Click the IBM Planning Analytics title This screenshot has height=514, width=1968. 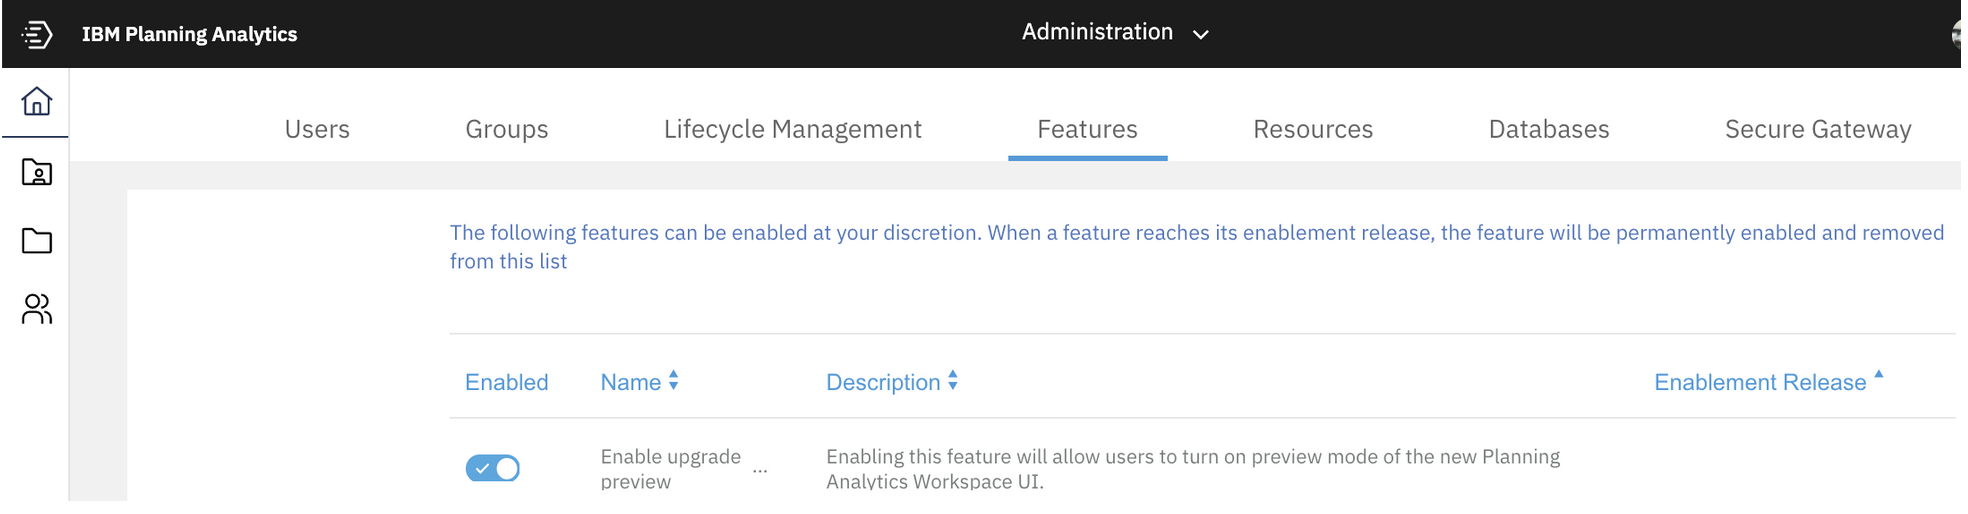click(x=190, y=34)
